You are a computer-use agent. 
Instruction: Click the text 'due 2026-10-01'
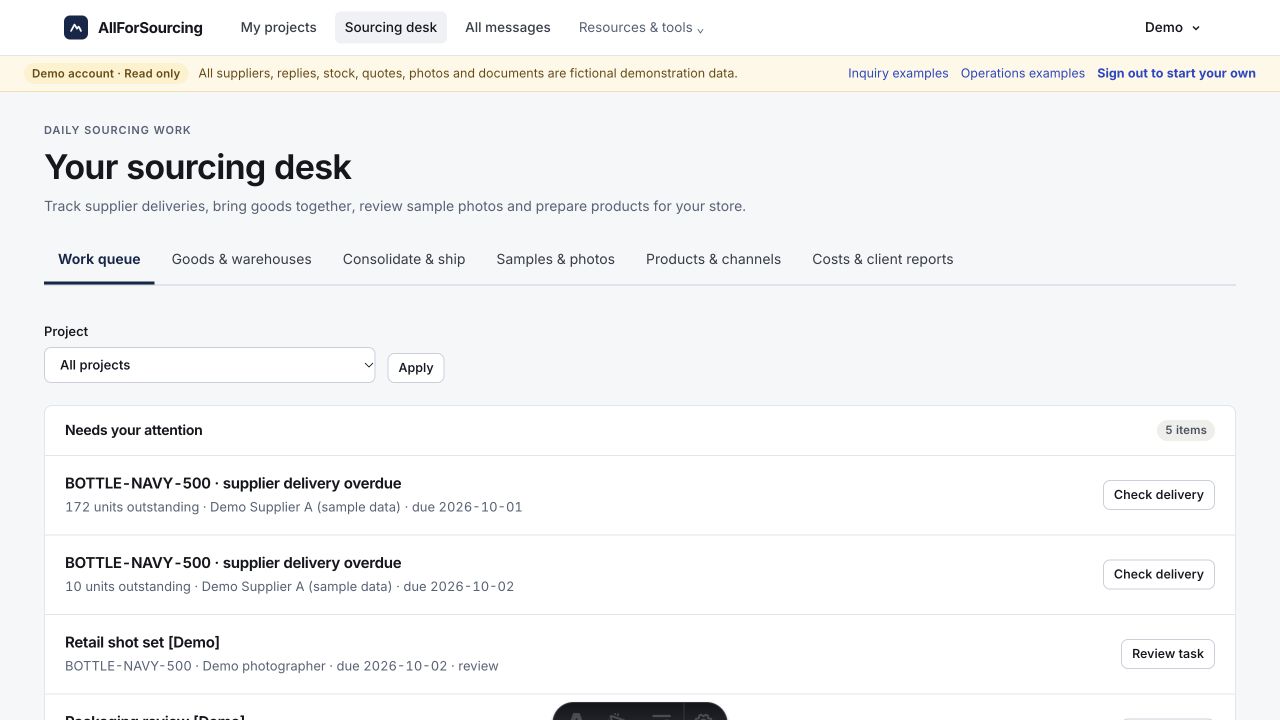tap(467, 507)
